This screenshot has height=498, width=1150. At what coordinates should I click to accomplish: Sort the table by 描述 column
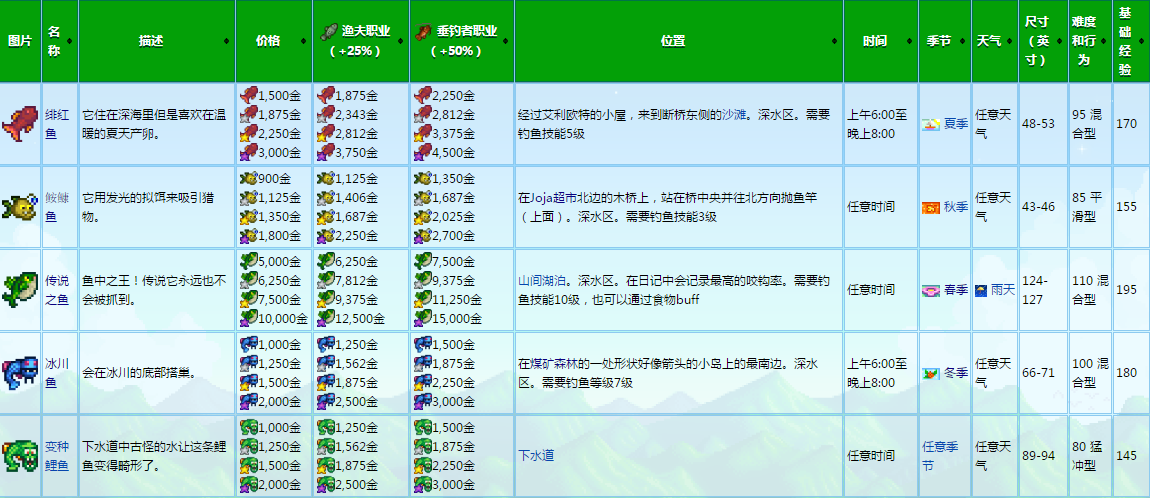157,41
